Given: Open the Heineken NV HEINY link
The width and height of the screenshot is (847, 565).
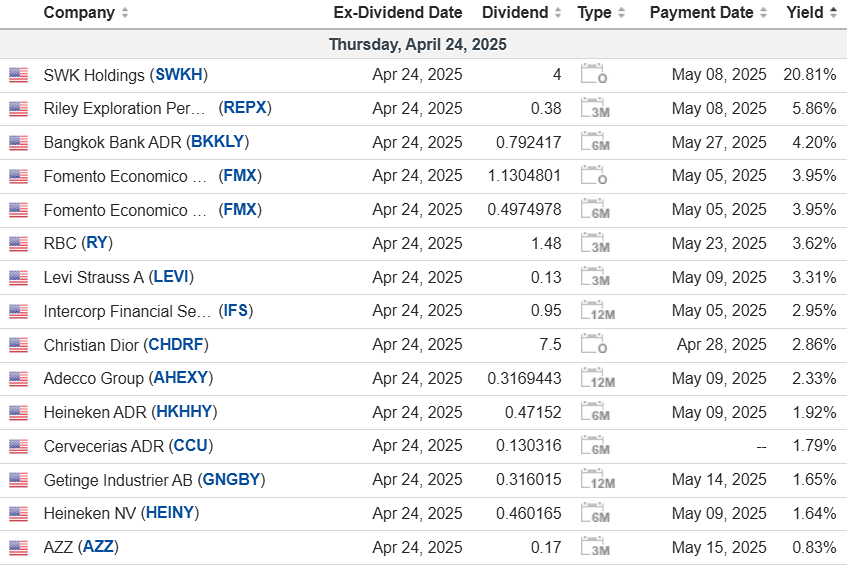Looking at the screenshot, I should 170,513.
